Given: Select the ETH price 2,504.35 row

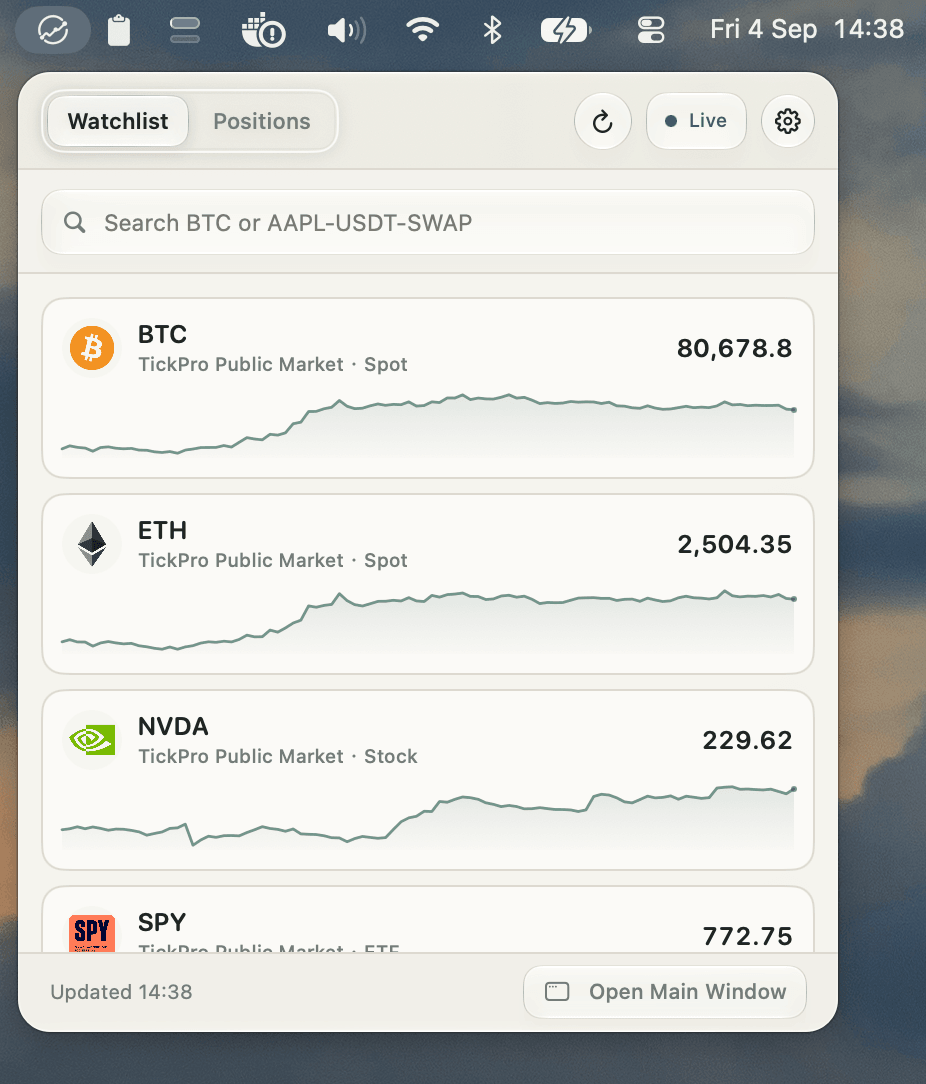Looking at the screenshot, I should click(427, 583).
